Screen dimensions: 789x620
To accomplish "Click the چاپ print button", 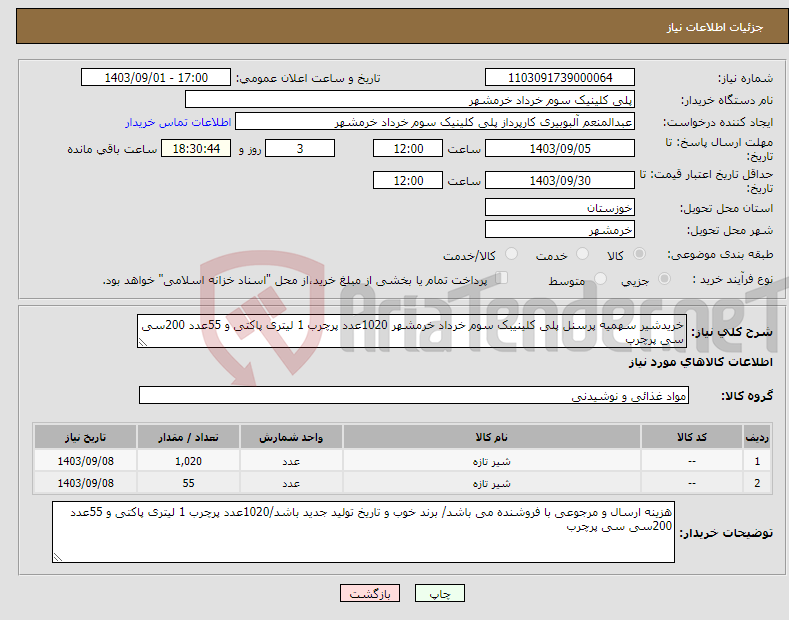I will click(x=439, y=593).
